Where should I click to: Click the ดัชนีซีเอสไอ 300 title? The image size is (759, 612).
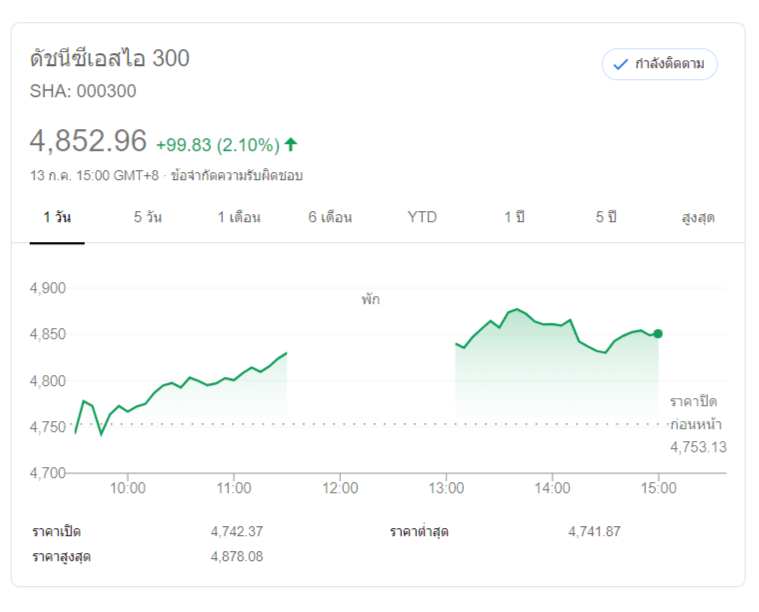click(x=110, y=58)
